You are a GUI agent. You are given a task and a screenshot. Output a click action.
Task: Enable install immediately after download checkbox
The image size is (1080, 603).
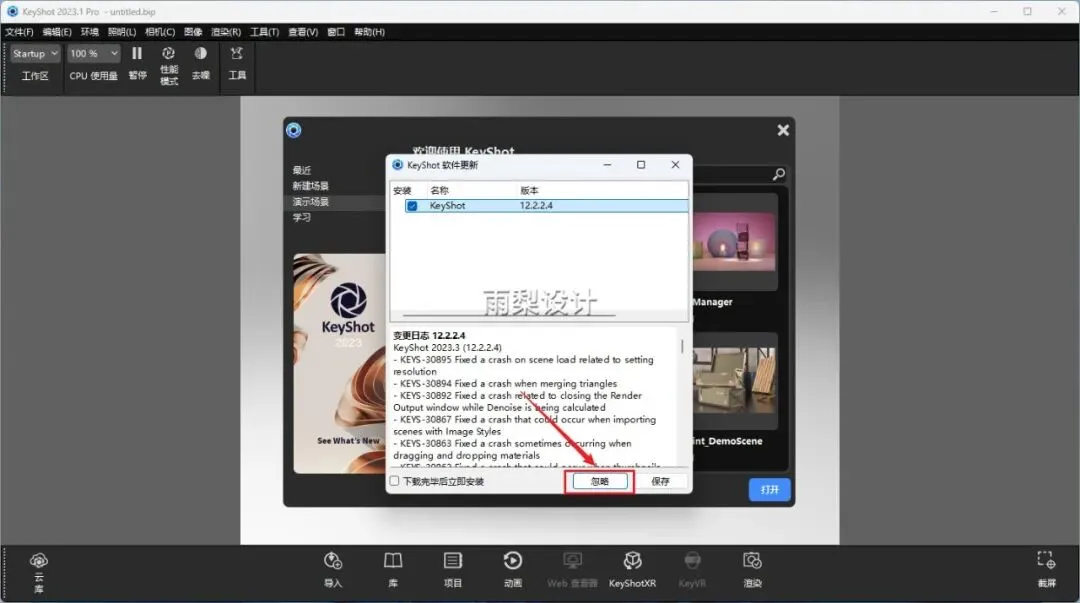(395, 481)
